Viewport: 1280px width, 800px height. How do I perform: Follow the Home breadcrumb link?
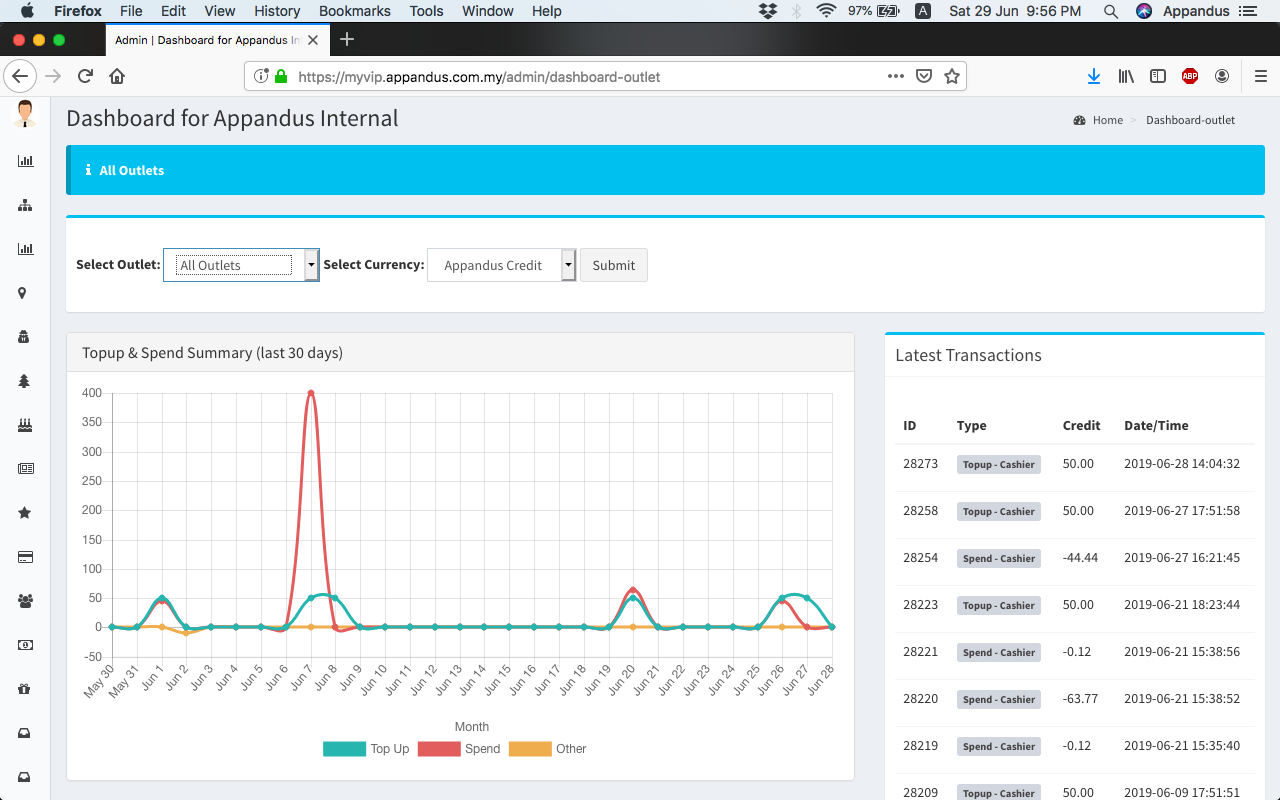coord(1107,120)
